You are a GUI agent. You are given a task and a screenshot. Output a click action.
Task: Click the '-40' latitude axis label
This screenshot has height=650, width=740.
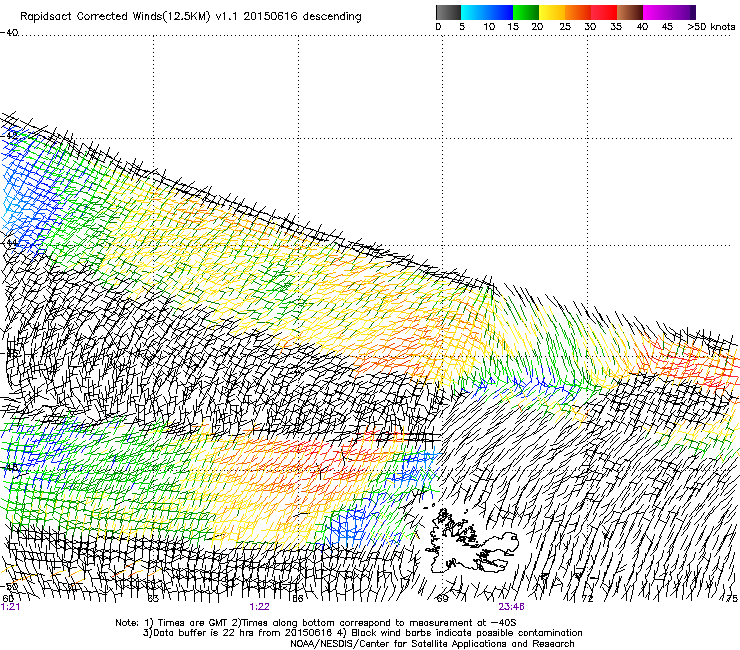pos(9,33)
